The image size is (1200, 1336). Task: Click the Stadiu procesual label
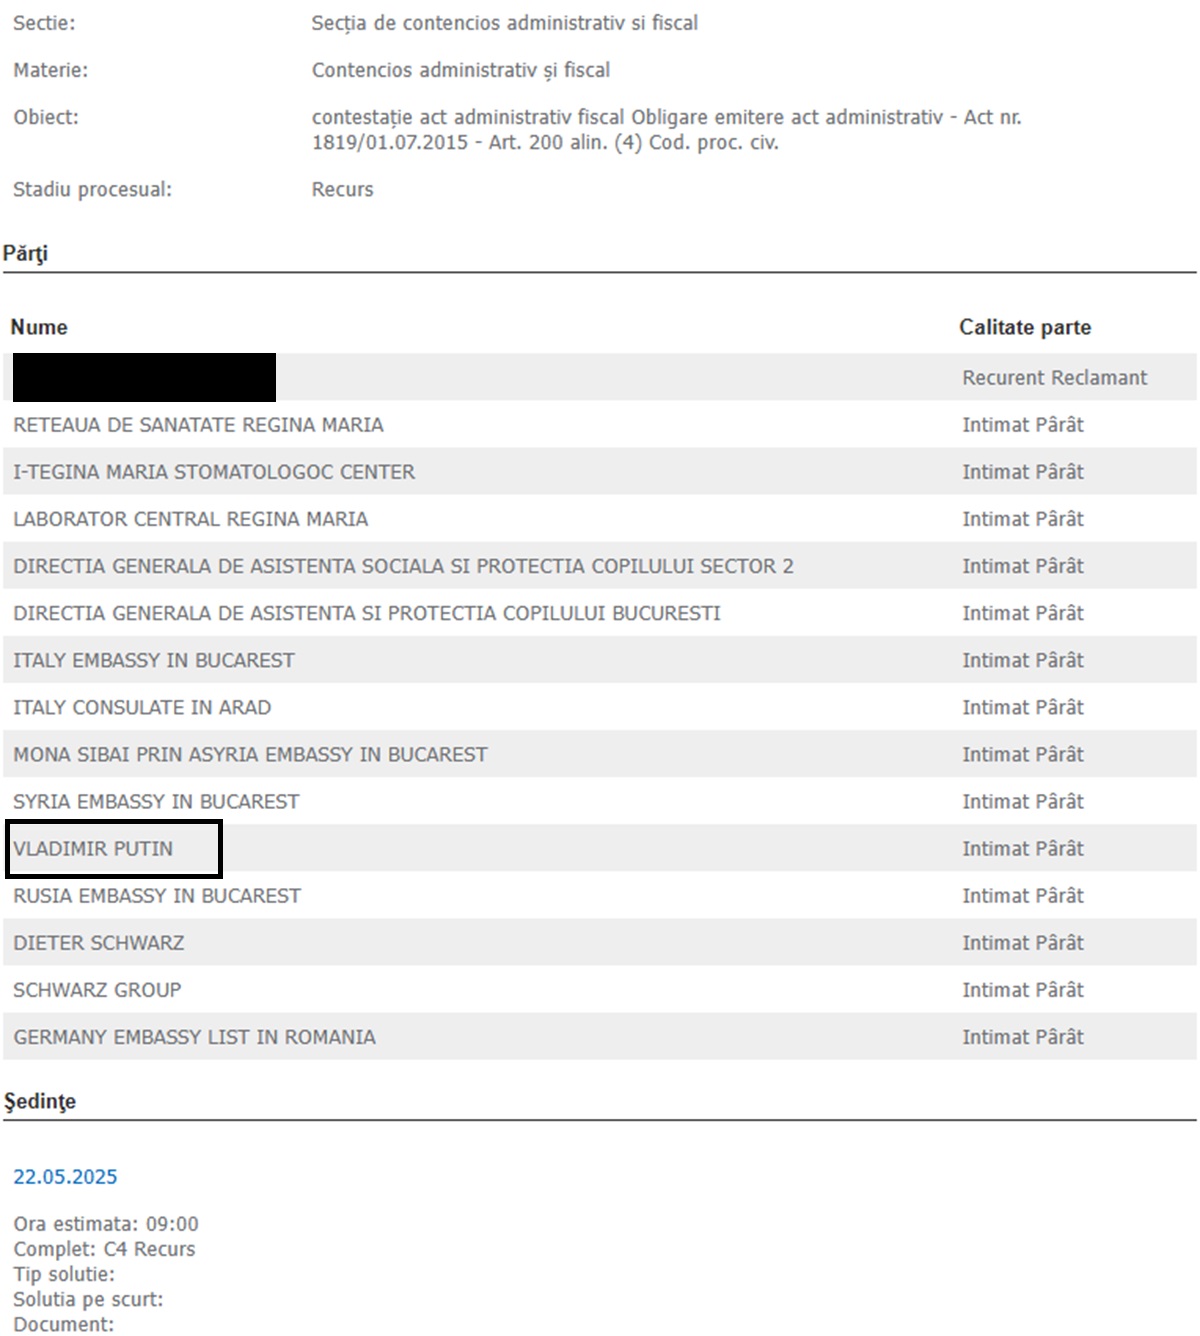(92, 189)
